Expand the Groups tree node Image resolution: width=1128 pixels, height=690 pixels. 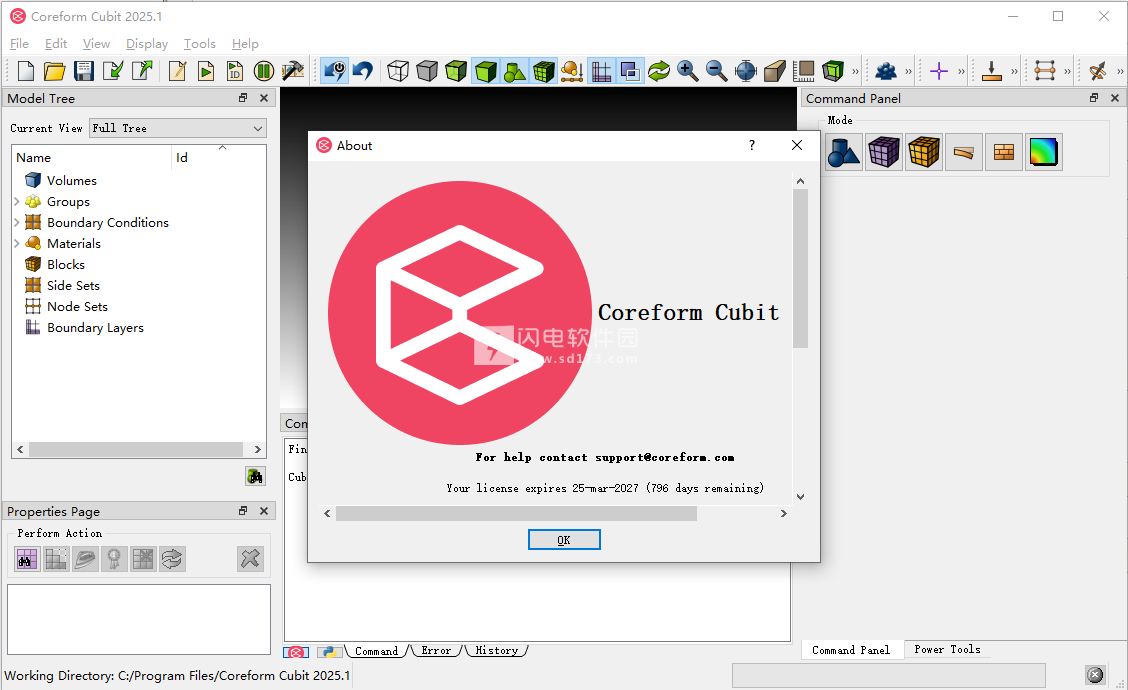coord(17,201)
